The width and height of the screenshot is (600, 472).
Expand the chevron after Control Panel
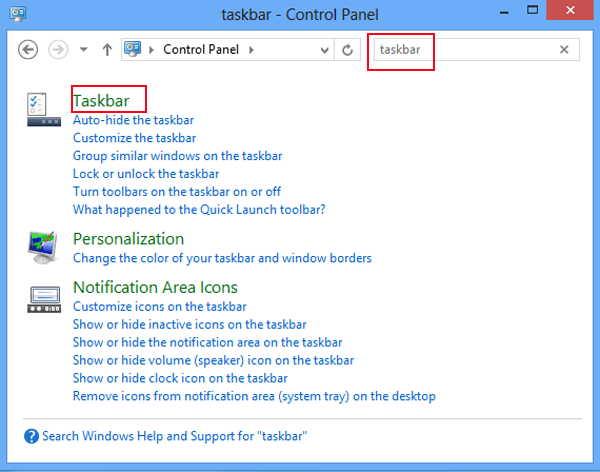(x=251, y=50)
